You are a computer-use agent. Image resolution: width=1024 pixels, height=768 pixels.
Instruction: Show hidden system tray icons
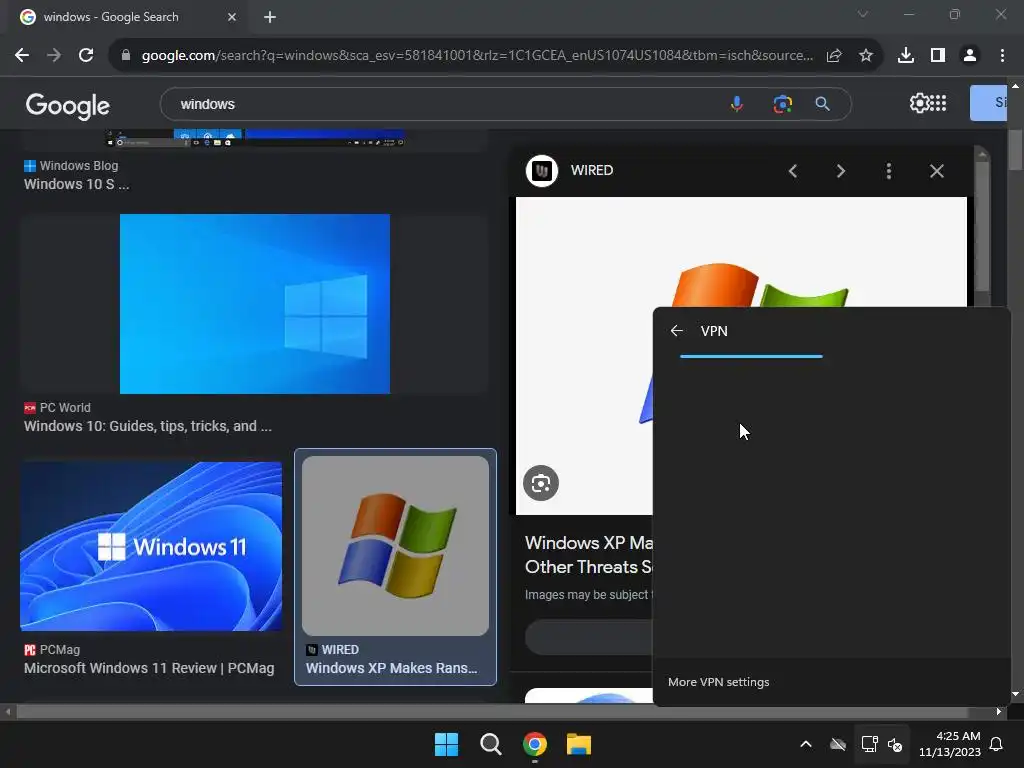806,744
